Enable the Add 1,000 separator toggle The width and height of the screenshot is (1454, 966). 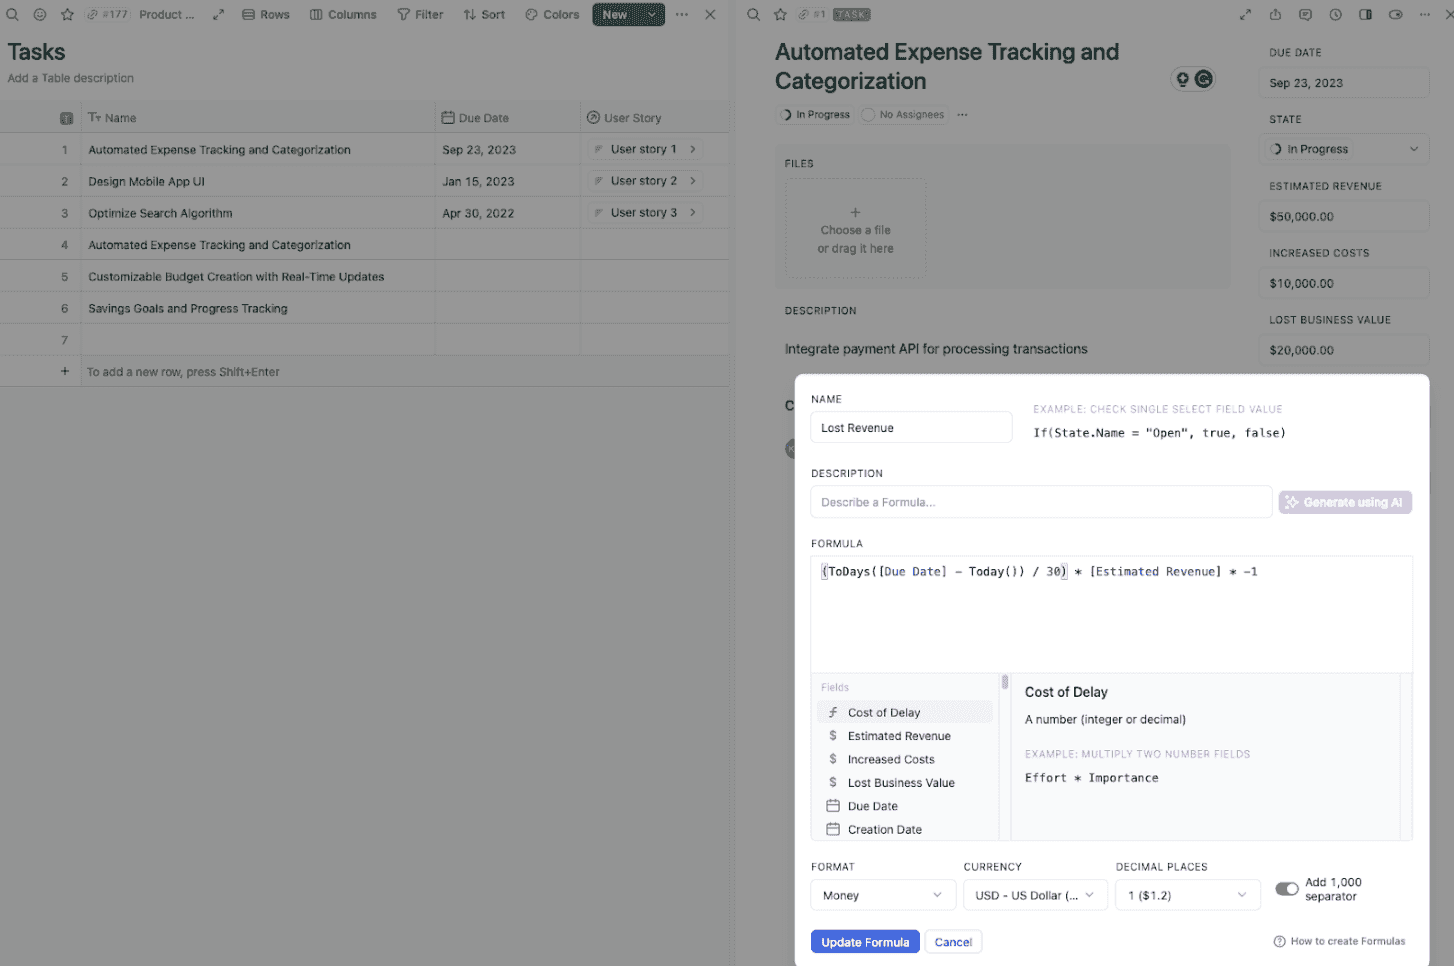tap(1287, 888)
